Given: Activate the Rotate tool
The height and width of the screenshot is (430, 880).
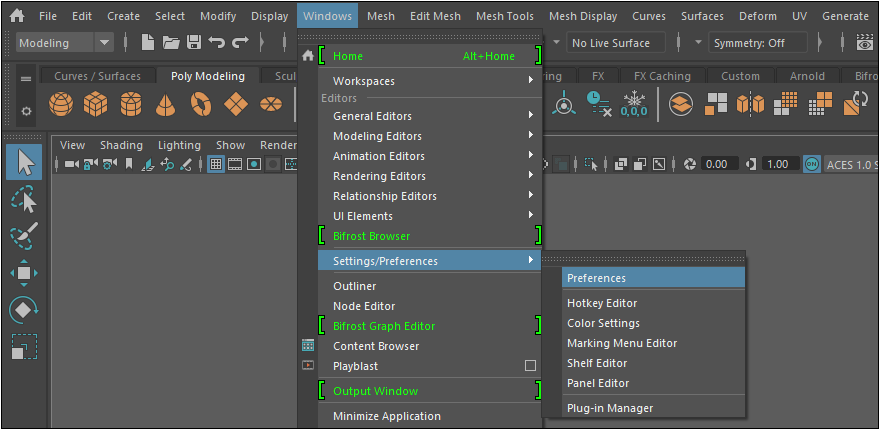Looking at the screenshot, I should 24,310.
